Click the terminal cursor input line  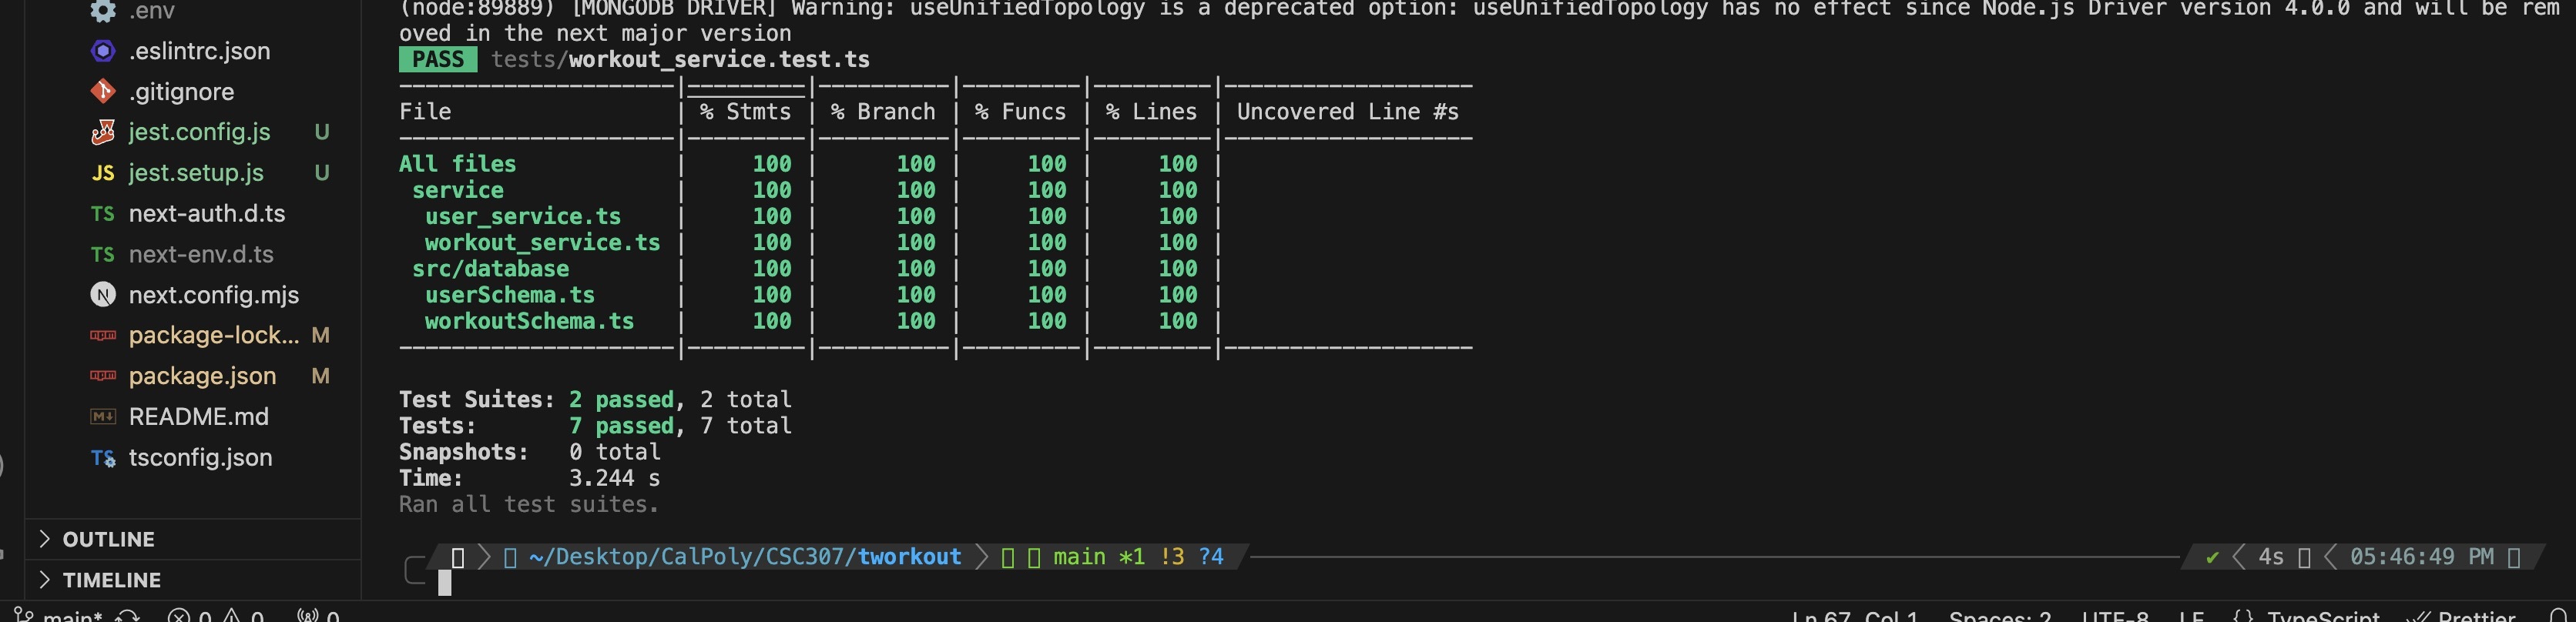click(x=445, y=583)
